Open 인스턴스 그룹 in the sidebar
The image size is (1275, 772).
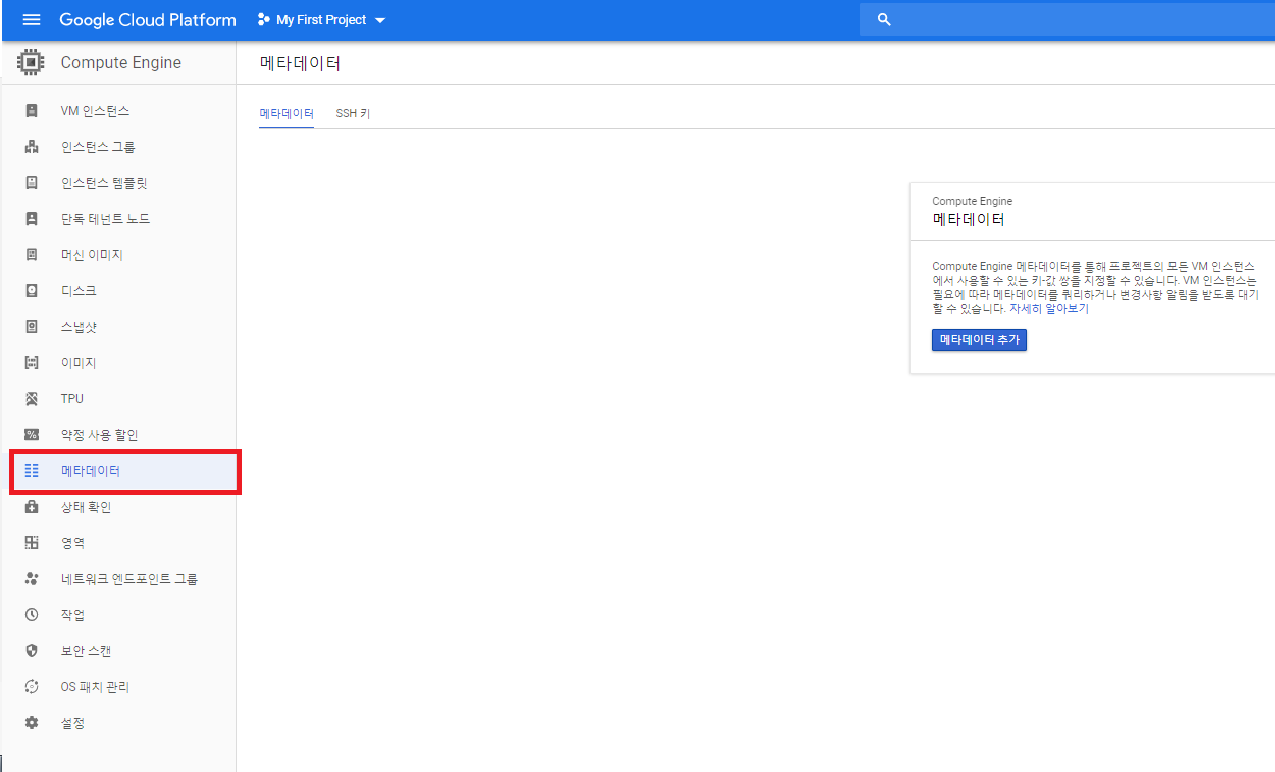tap(98, 147)
